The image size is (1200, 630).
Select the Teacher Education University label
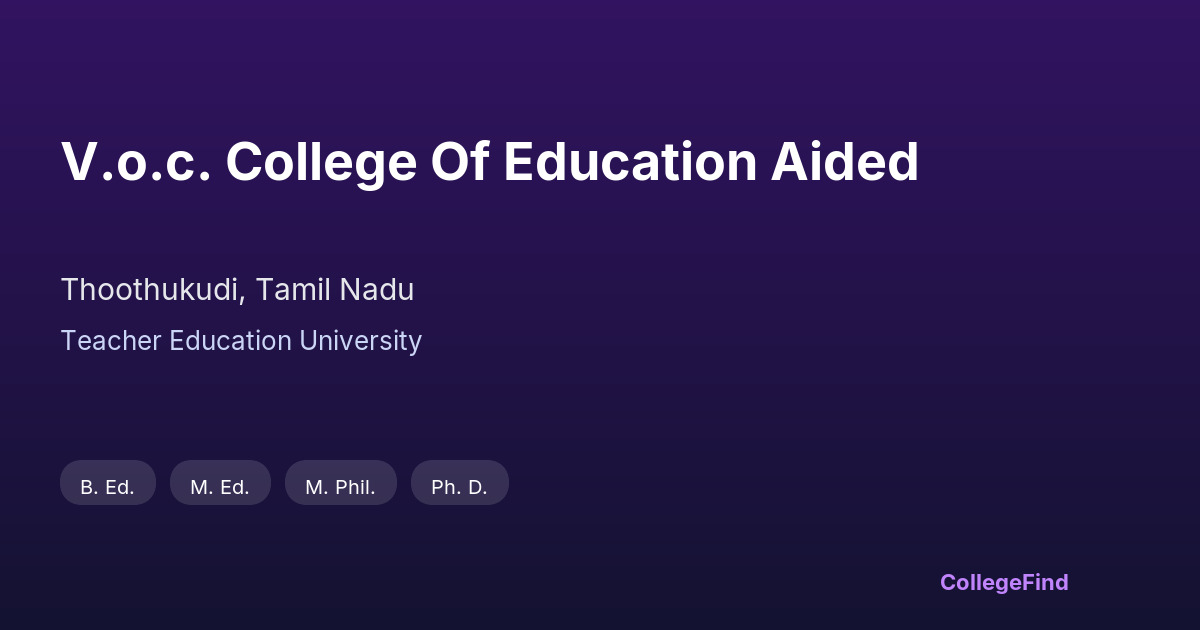pos(241,341)
